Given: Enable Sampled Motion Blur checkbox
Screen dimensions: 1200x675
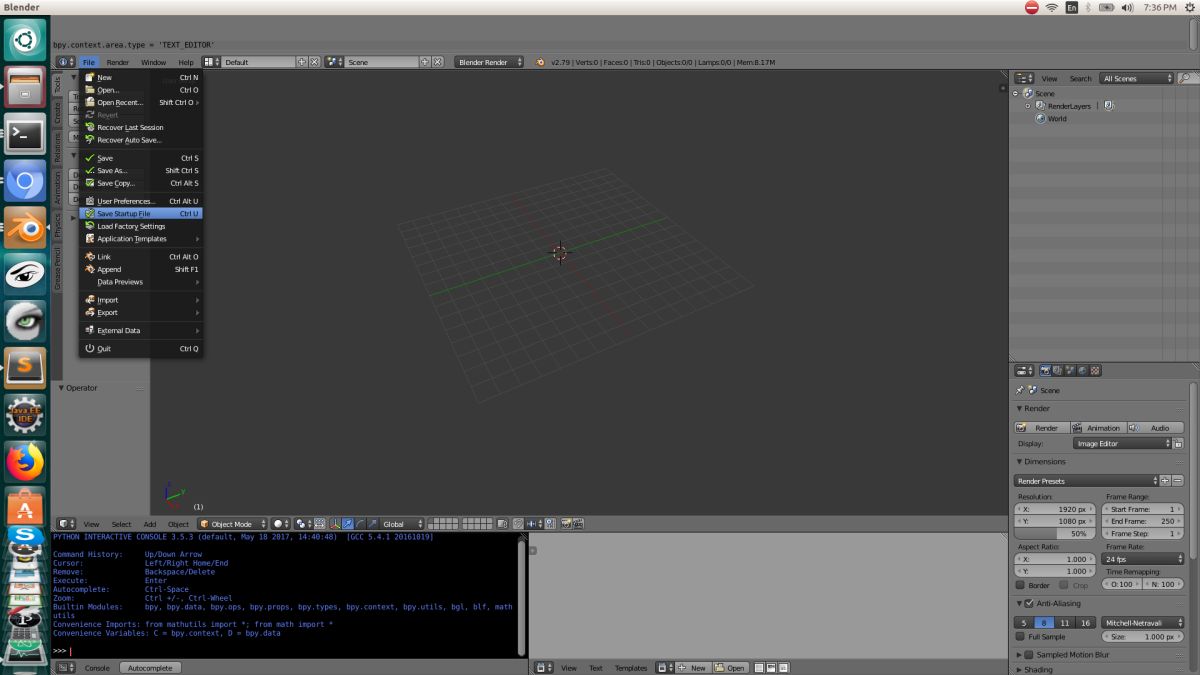Looking at the screenshot, I should [x=1029, y=654].
